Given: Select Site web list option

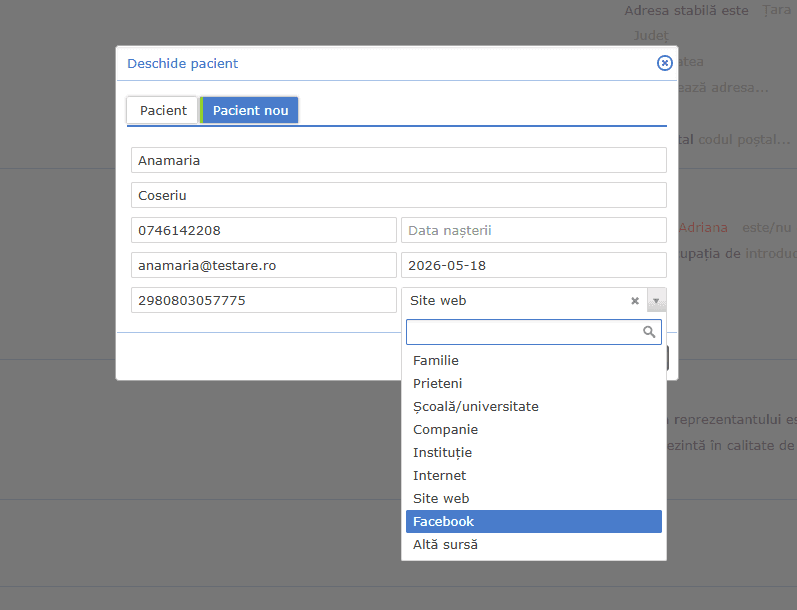Looking at the screenshot, I should coord(534,499).
